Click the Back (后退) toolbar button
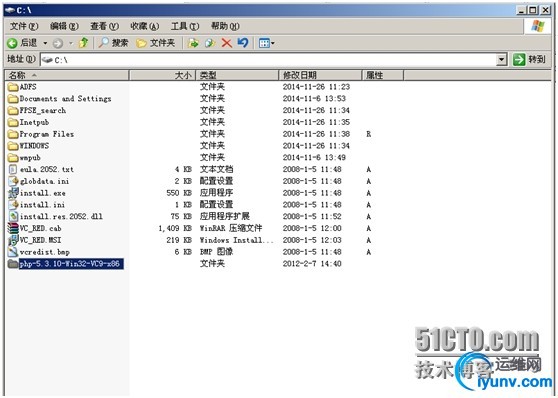 click(22, 43)
